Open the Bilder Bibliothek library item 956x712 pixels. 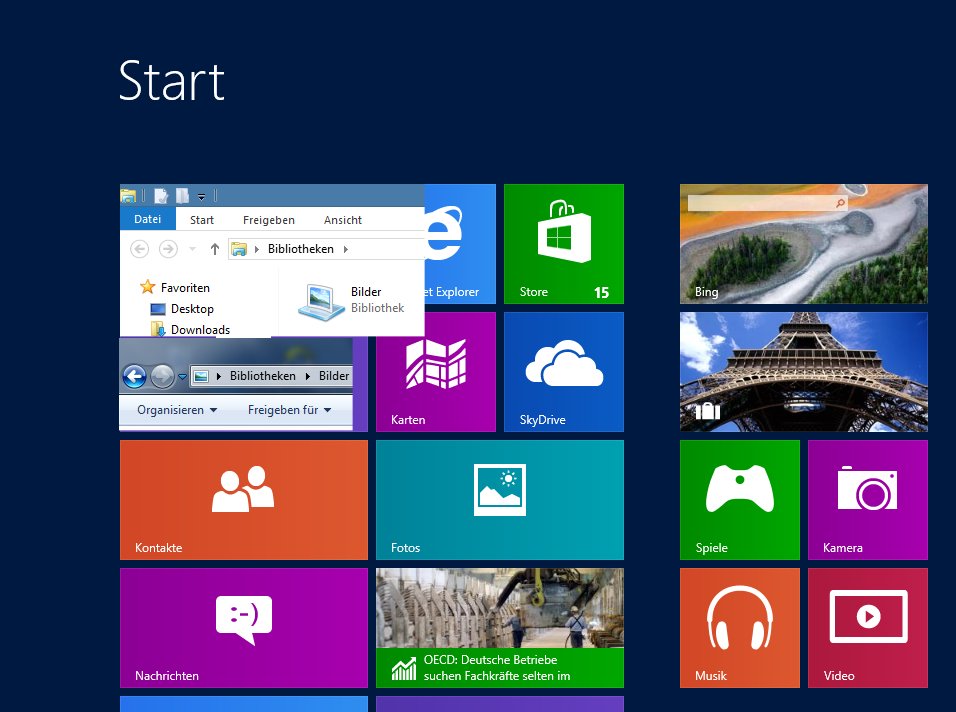coord(351,301)
